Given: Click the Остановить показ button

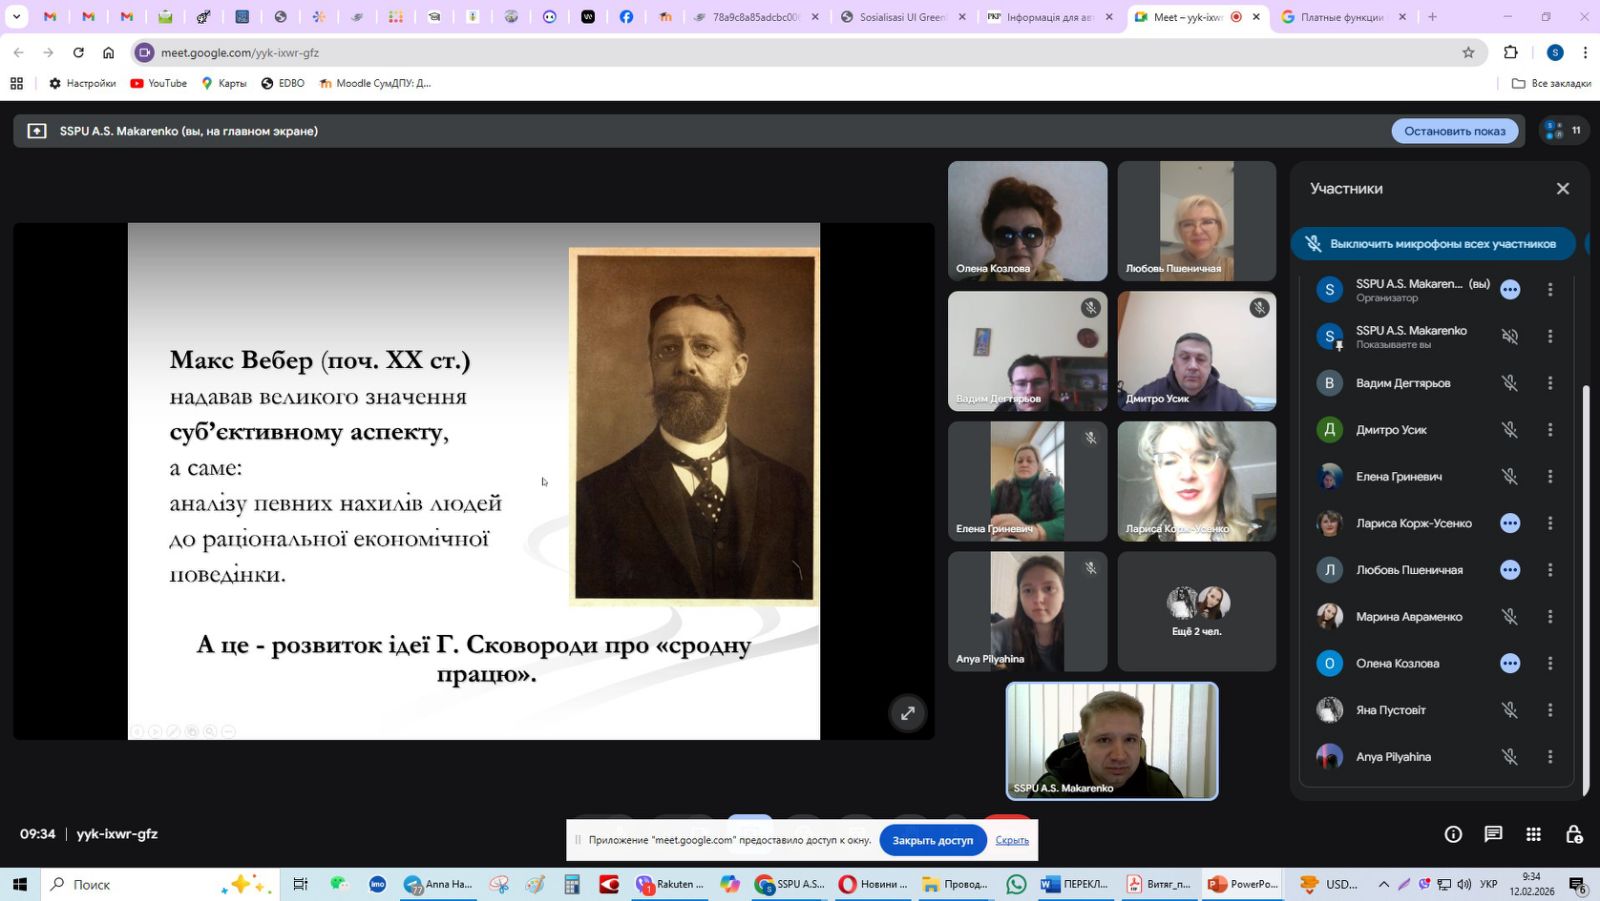Looking at the screenshot, I should (1454, 131).
